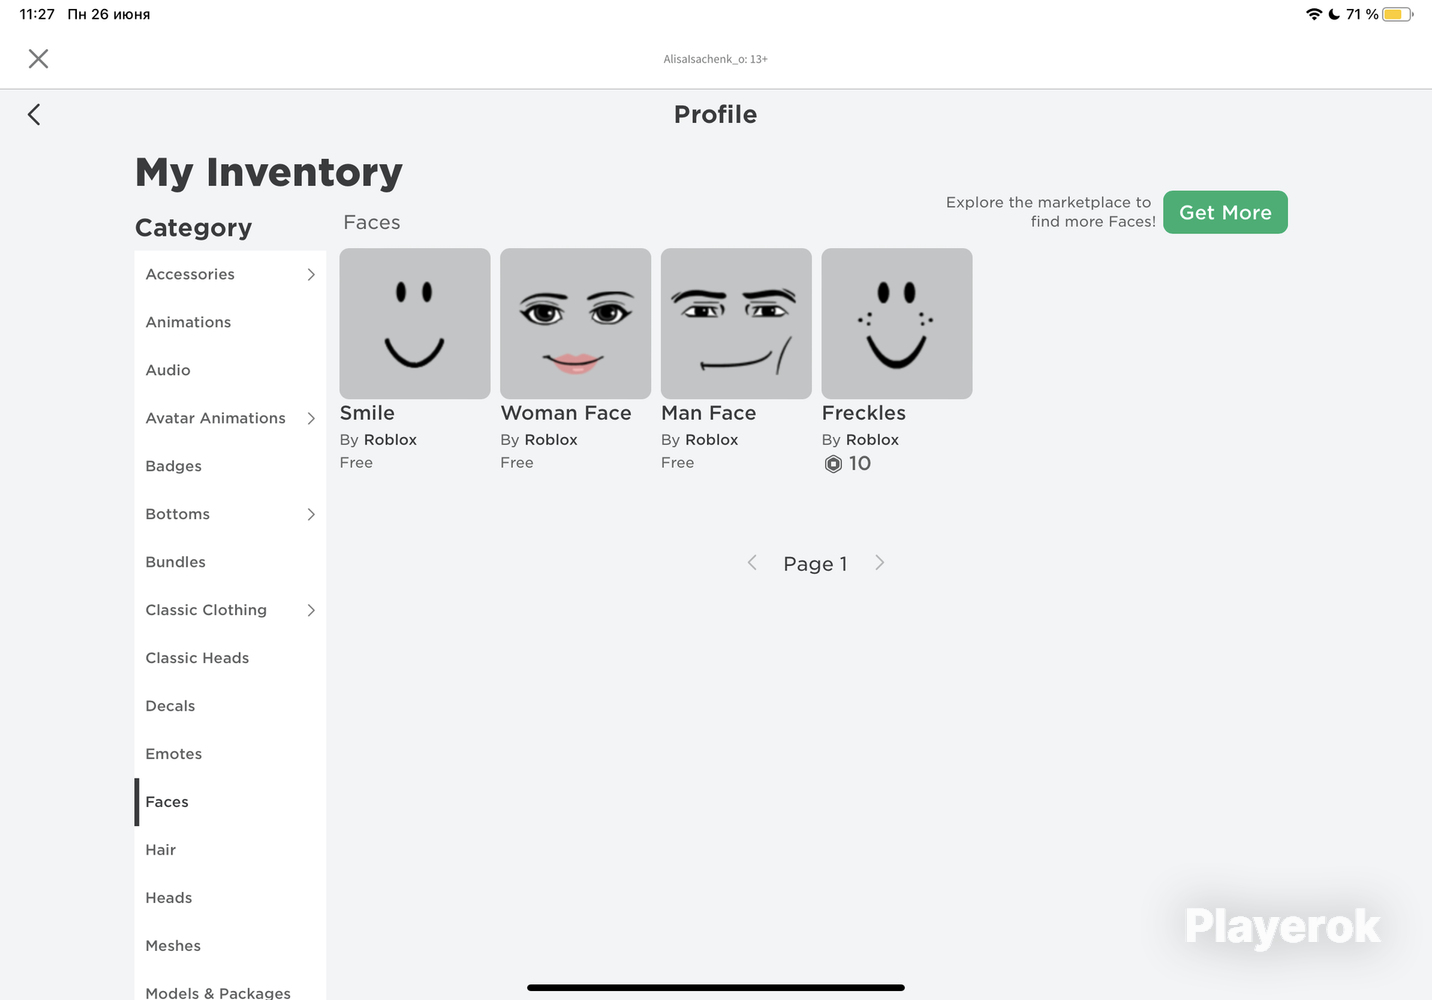Close the in-app browser with the X icon

[38, 59]
